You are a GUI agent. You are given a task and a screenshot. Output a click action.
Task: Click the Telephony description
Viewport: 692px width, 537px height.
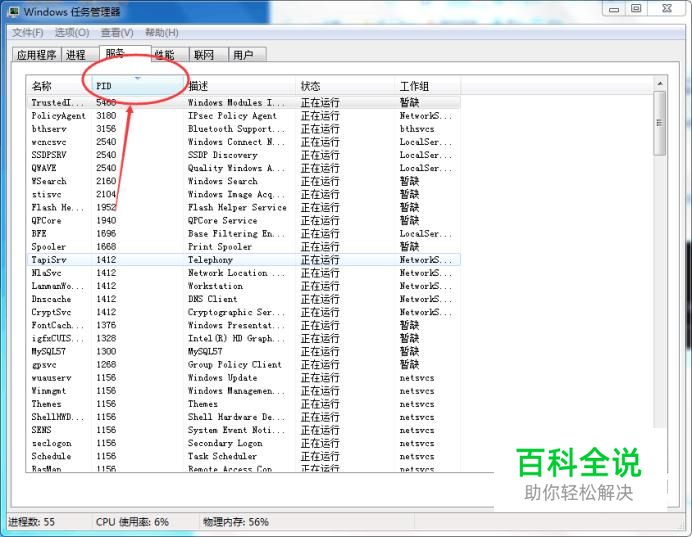[210, 260]
